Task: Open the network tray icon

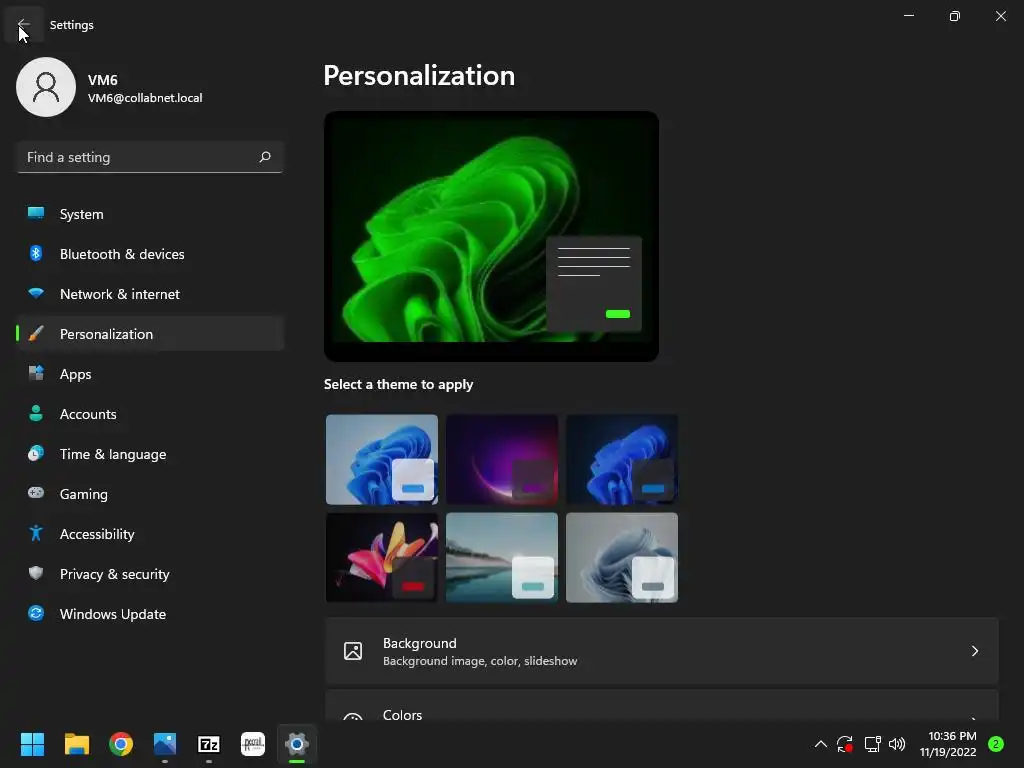Action: tap(872, 744)
